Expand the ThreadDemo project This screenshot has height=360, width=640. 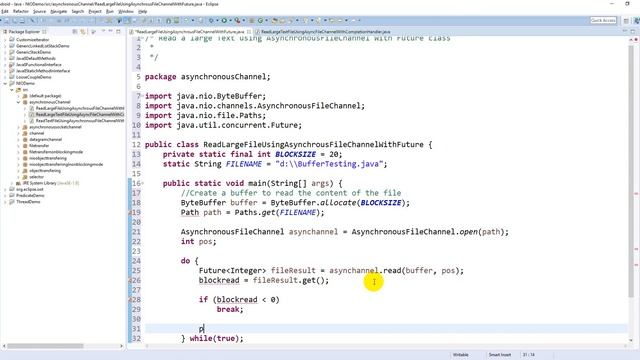(5, 202)
